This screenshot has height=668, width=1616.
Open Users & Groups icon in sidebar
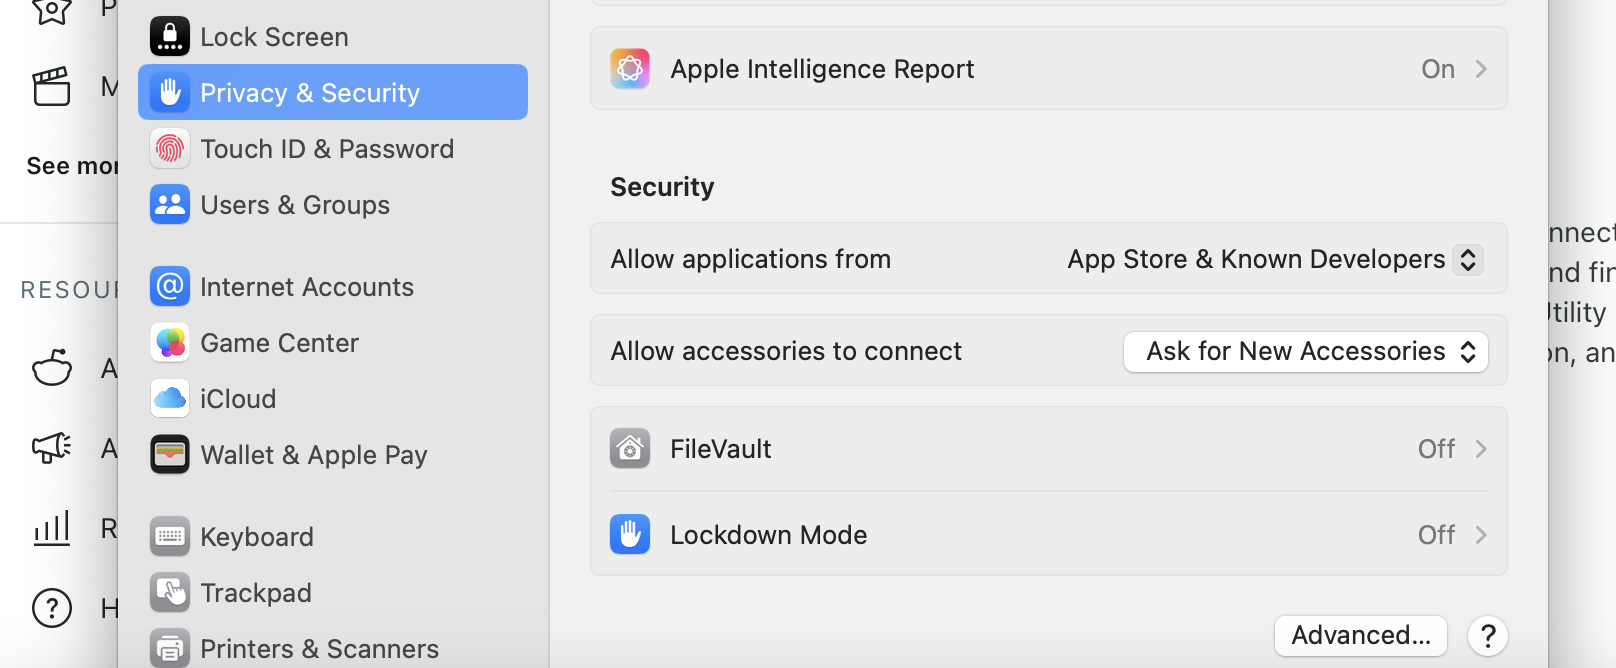click(170, 205)
